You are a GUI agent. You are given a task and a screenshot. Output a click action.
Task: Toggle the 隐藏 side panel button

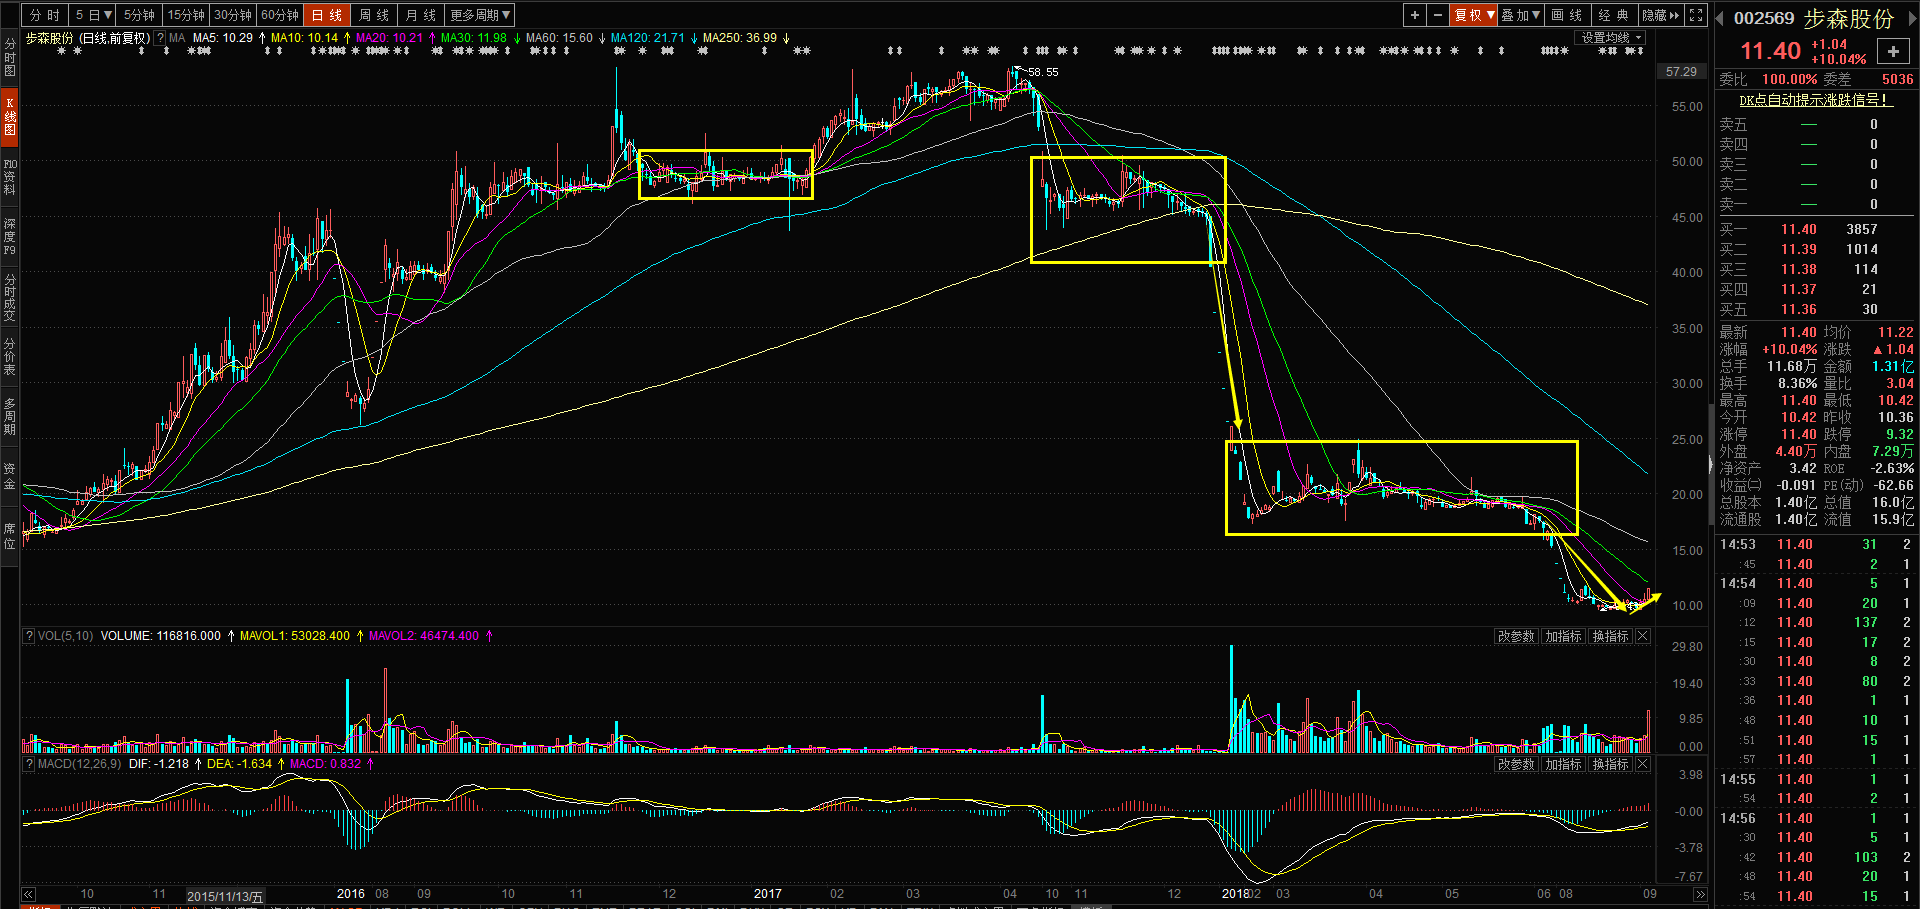tap(1661, 15)
